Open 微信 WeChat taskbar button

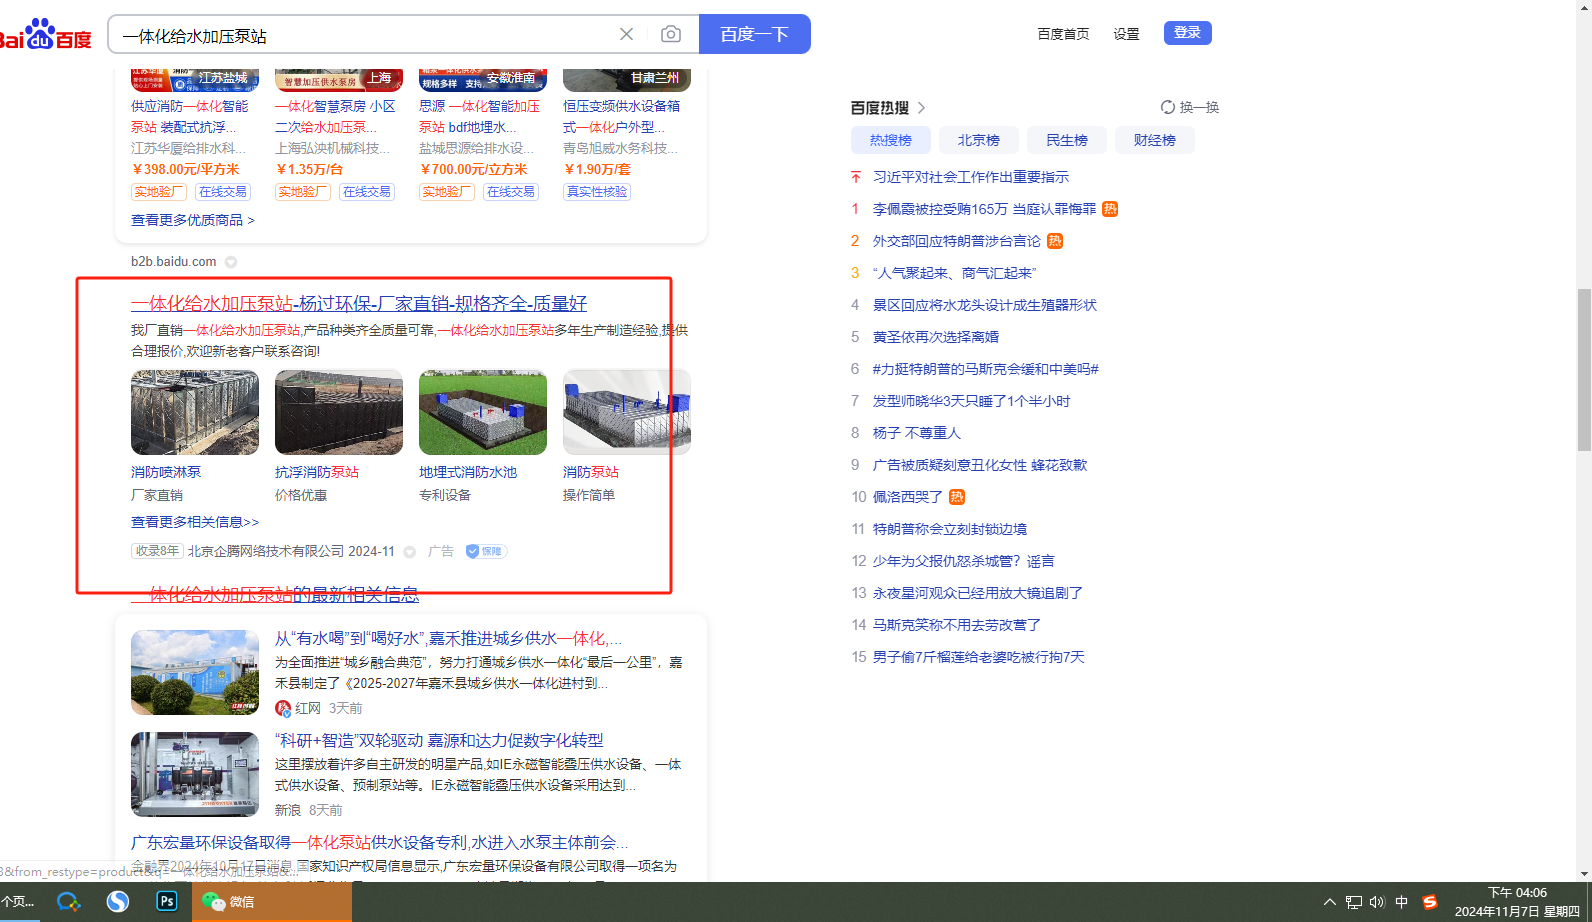(x=272, y=901)
